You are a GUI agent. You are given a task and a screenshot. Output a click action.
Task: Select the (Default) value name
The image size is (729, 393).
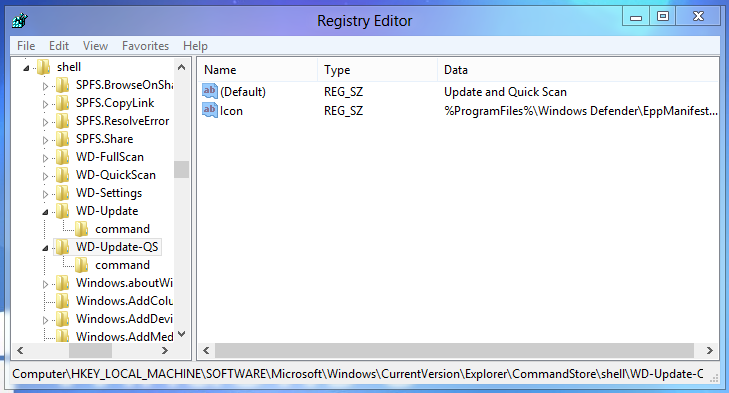click(243, 92)
